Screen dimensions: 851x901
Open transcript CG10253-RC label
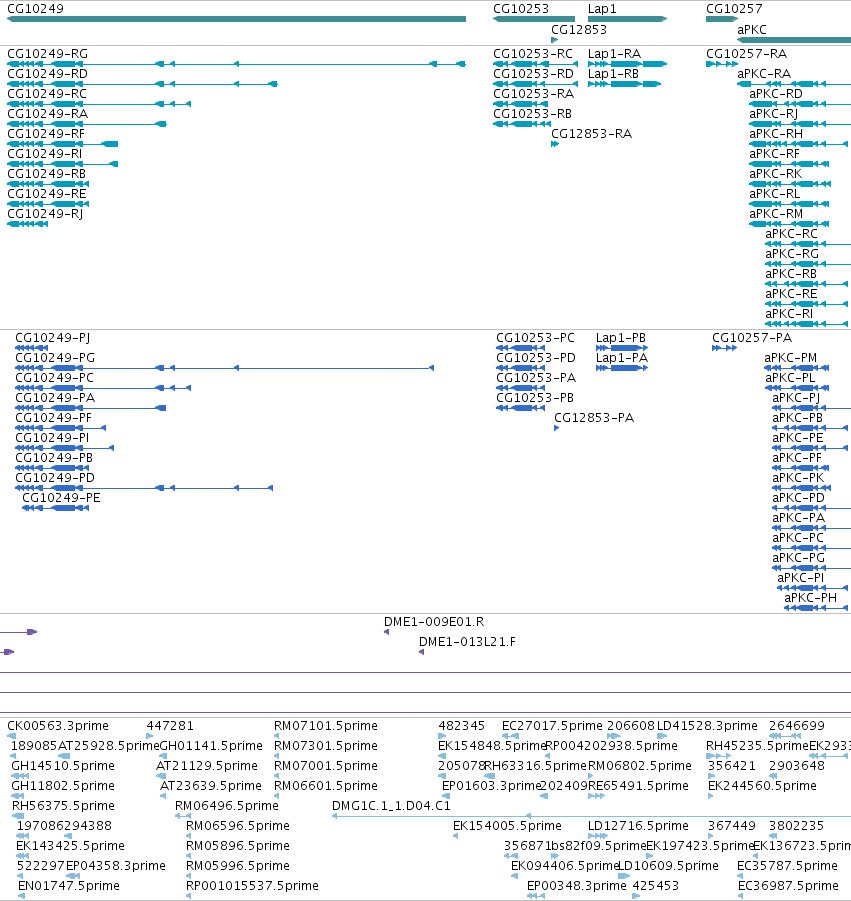coord(533,53)
